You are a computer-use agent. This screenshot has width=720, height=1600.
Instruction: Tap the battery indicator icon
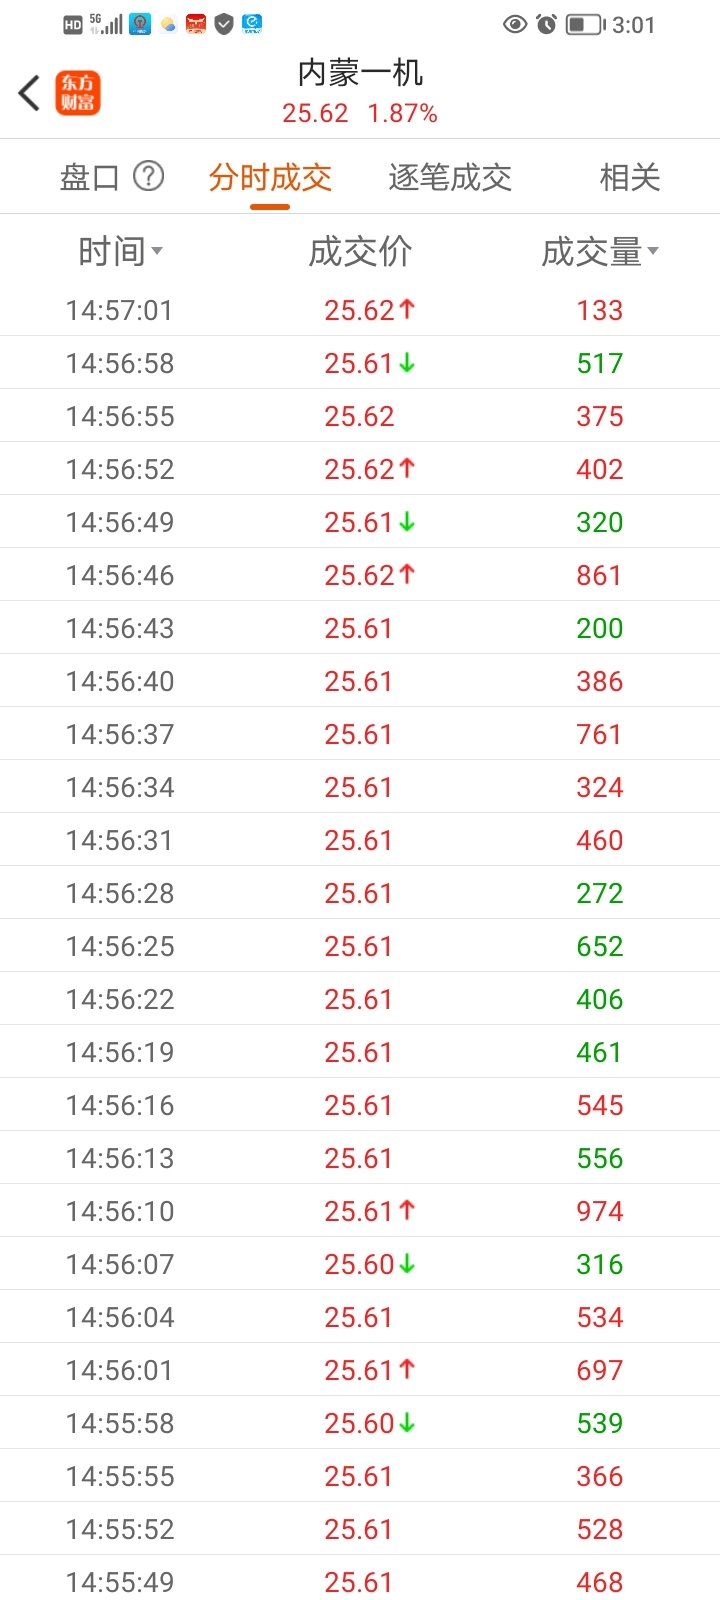[x=586, y=24]
